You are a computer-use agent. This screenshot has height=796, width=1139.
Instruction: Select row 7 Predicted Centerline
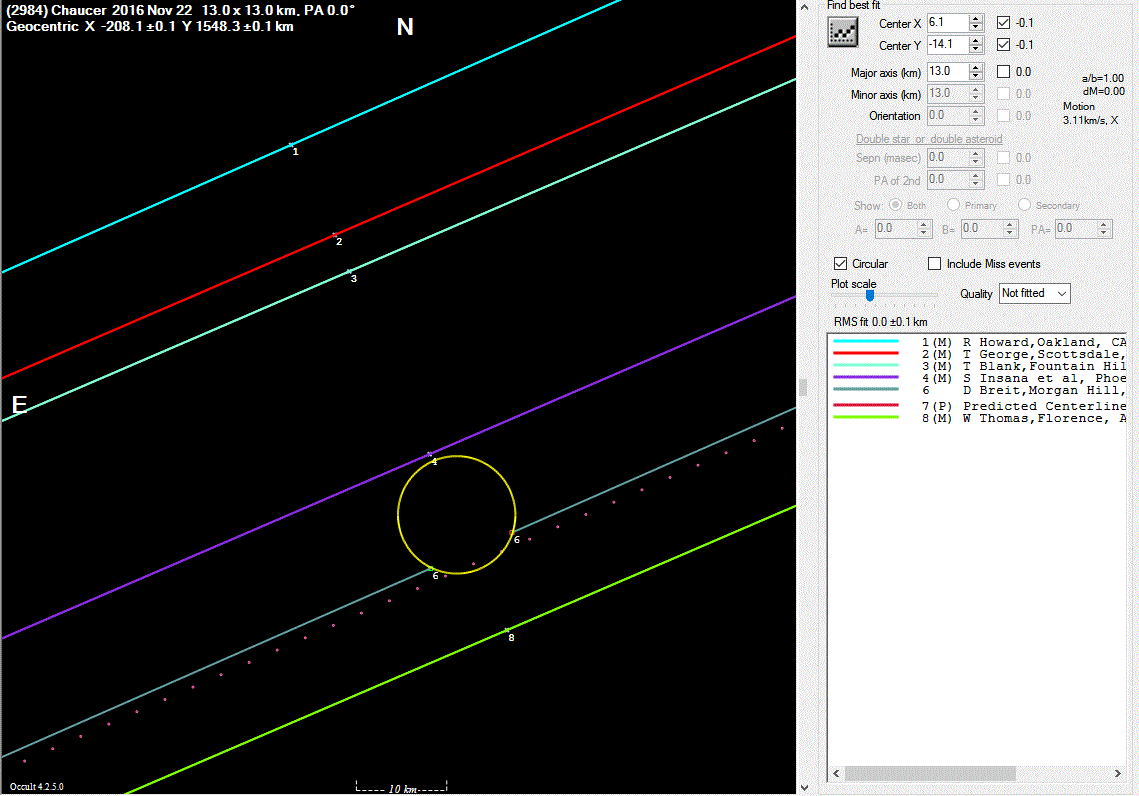tap(978, 406)
